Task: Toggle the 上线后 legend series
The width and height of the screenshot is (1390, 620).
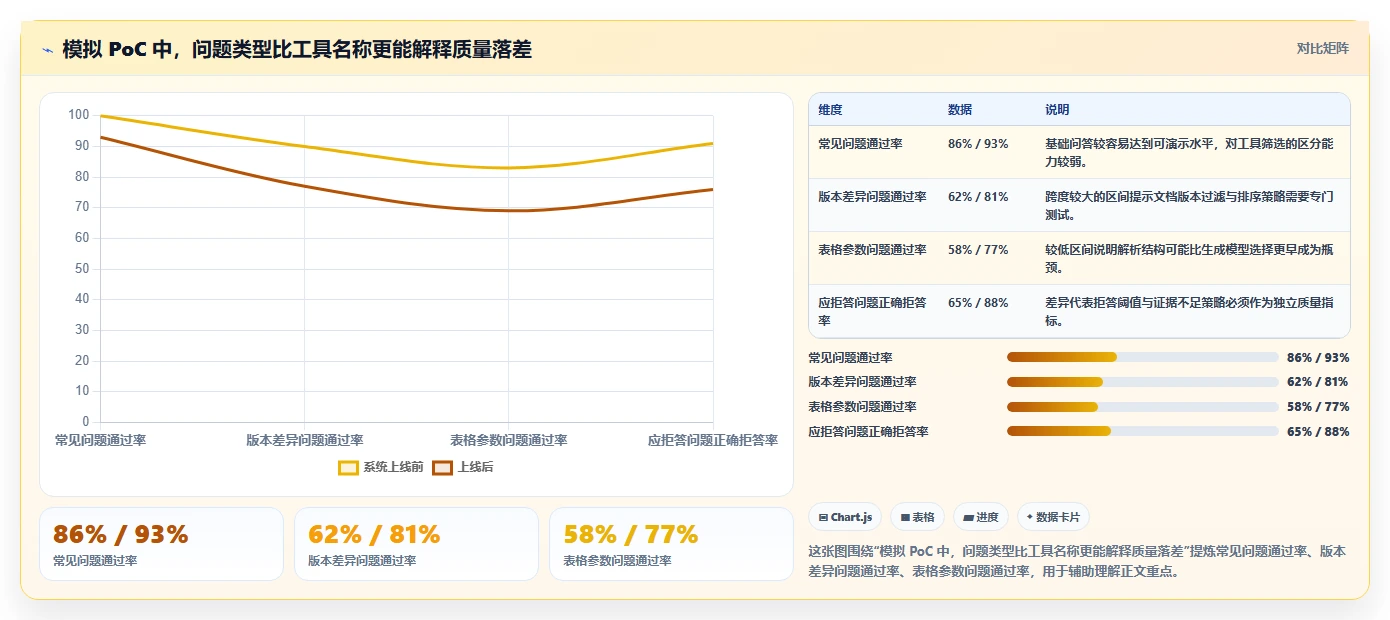Action: coord(463,467)
